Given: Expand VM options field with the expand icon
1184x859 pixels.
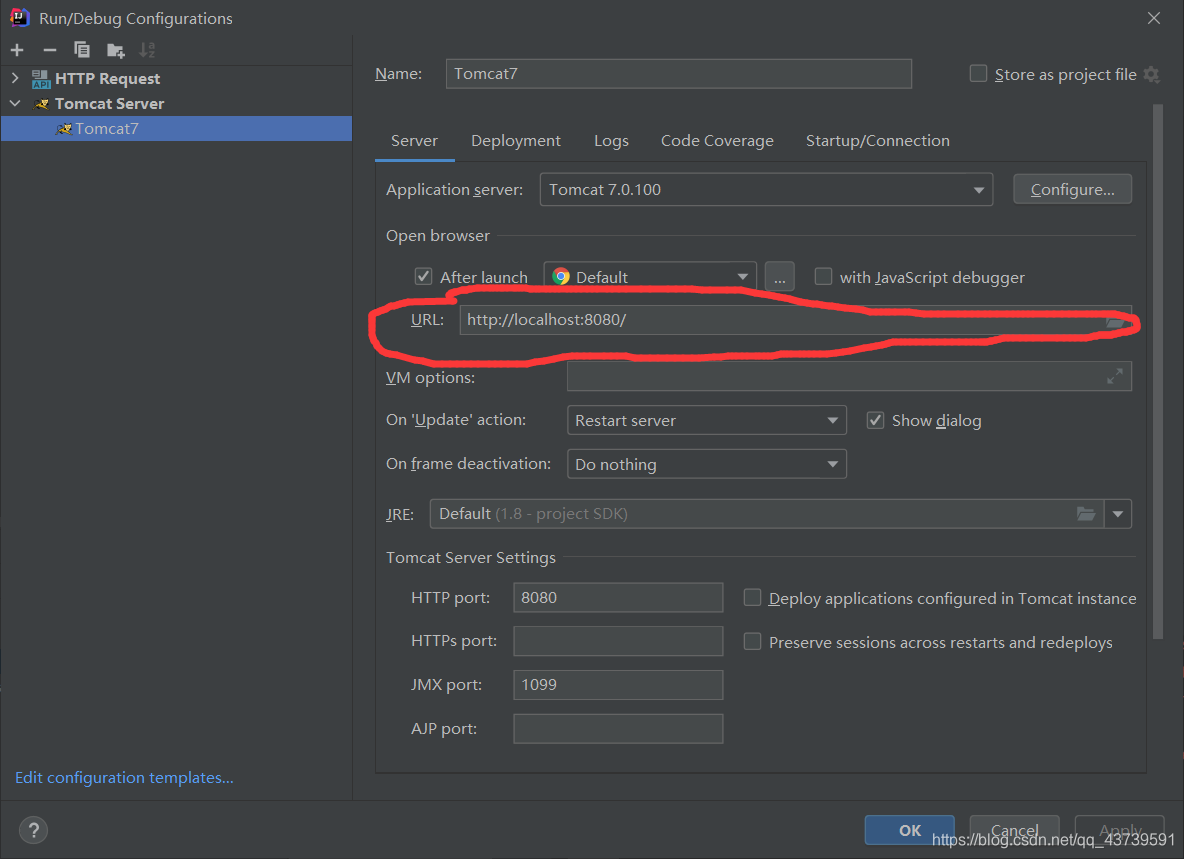Looking at the screenshot, I should pyautogui.click(x=1117, y=376).
